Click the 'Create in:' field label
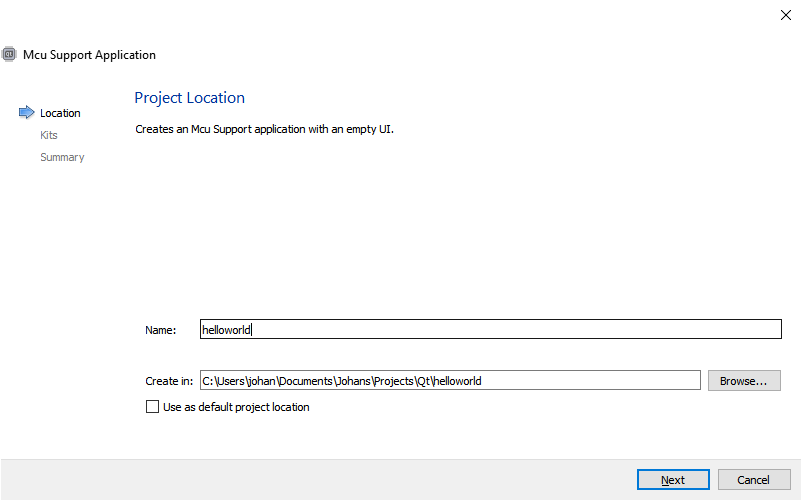The width and height of the screenshot is (802, 501). click(x=168, y=381)
